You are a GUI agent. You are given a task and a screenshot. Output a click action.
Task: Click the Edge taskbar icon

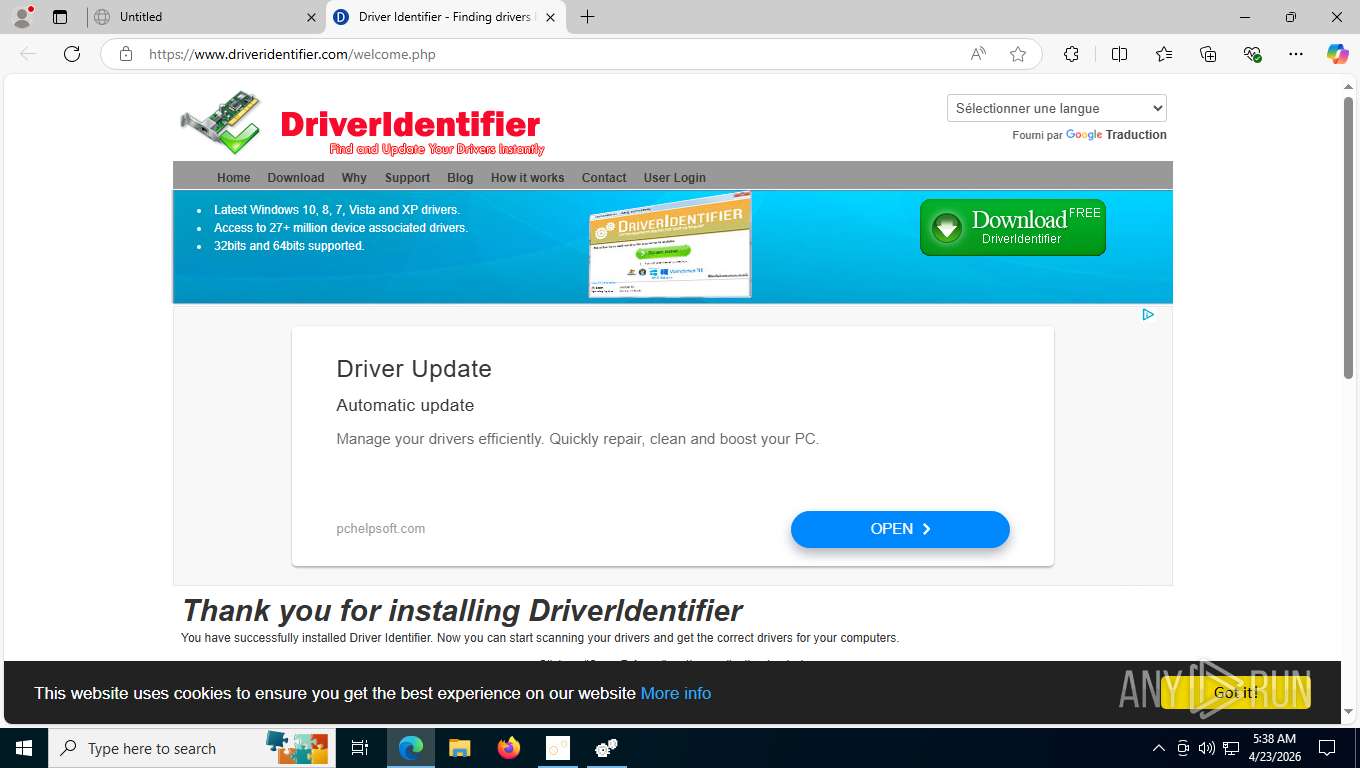(x=410, y=748)
